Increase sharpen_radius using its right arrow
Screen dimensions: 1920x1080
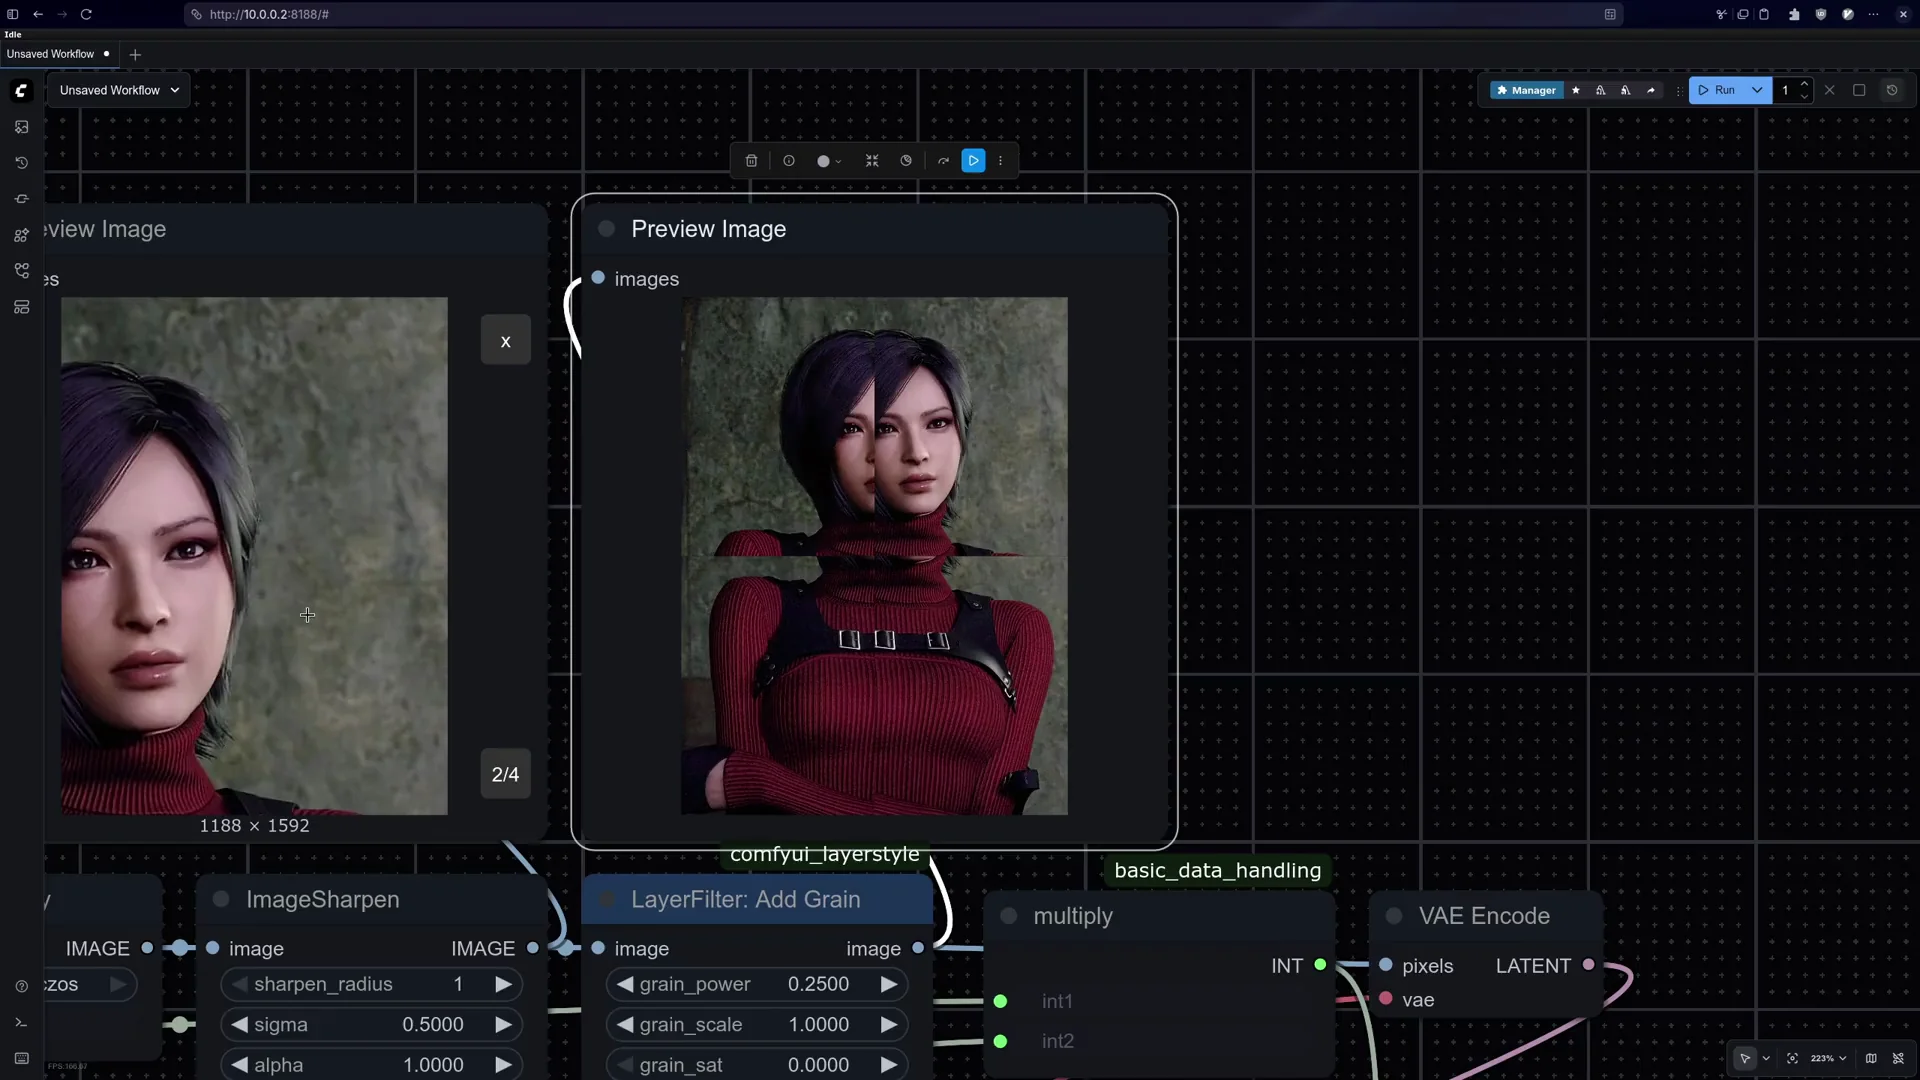point(503,984)
